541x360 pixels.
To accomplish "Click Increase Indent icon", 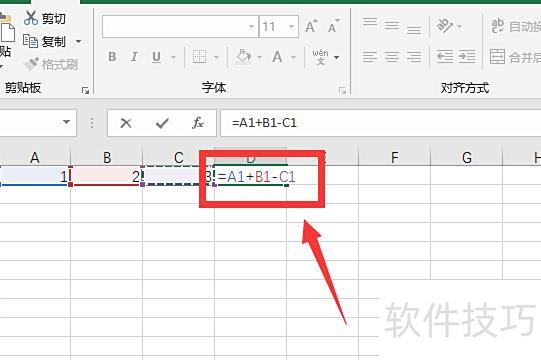I will (x=467, y=57).
